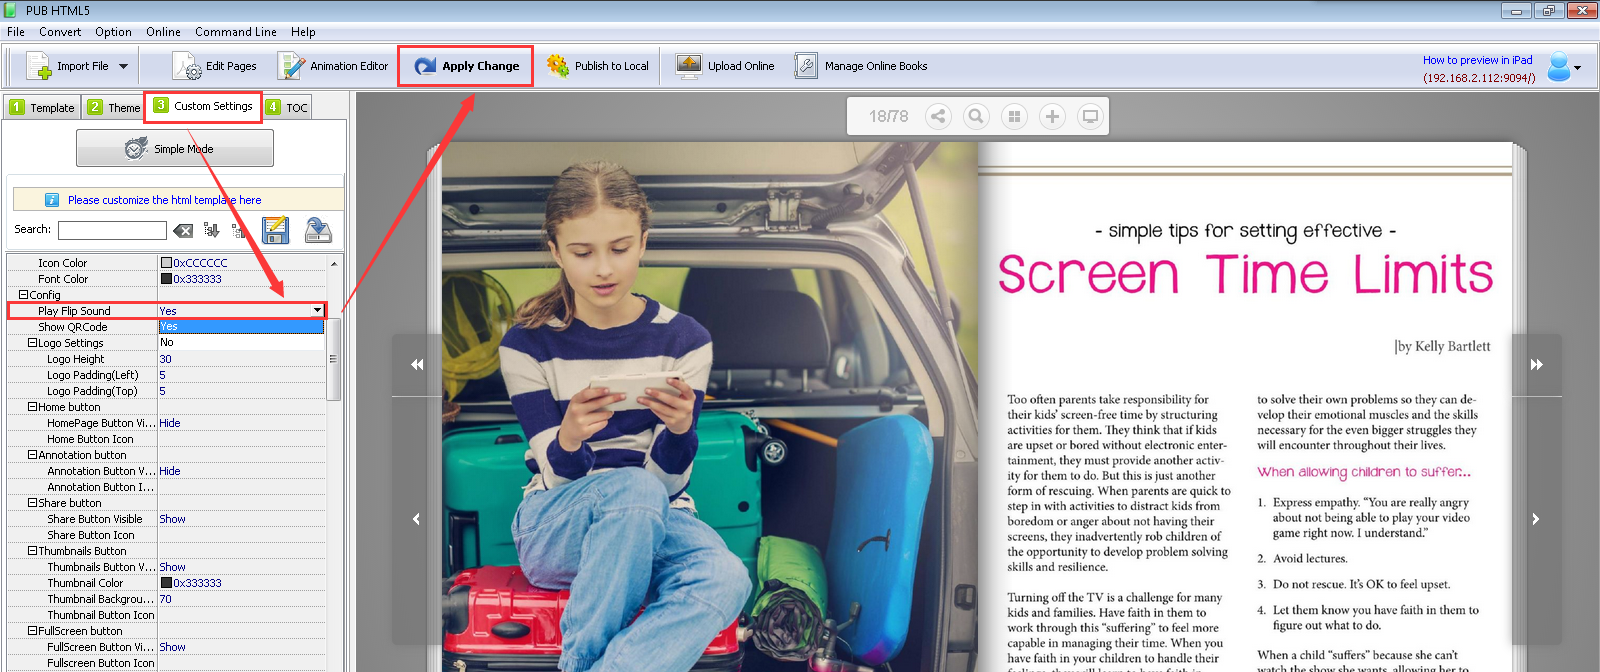The image size is (1600, 672).
Task: Click 'Please customize the html template here' link
Action: 164,200
